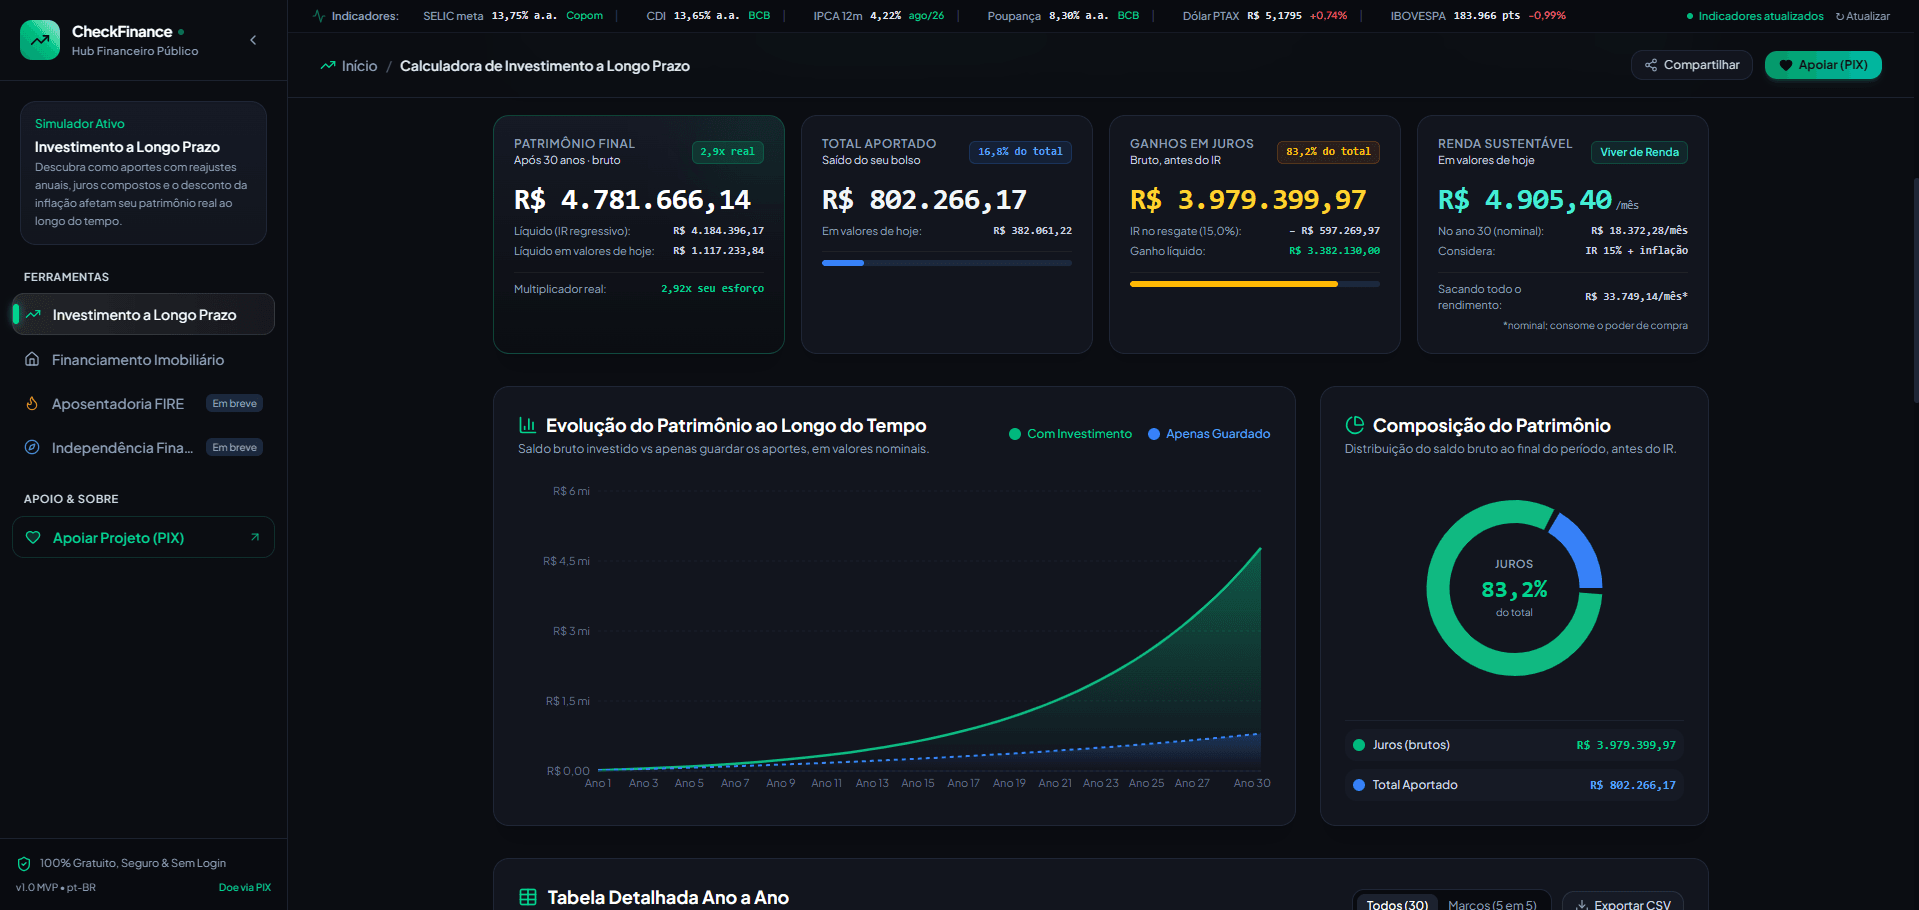Click the table icon beside Tabela Detalhada

point(528,897)
